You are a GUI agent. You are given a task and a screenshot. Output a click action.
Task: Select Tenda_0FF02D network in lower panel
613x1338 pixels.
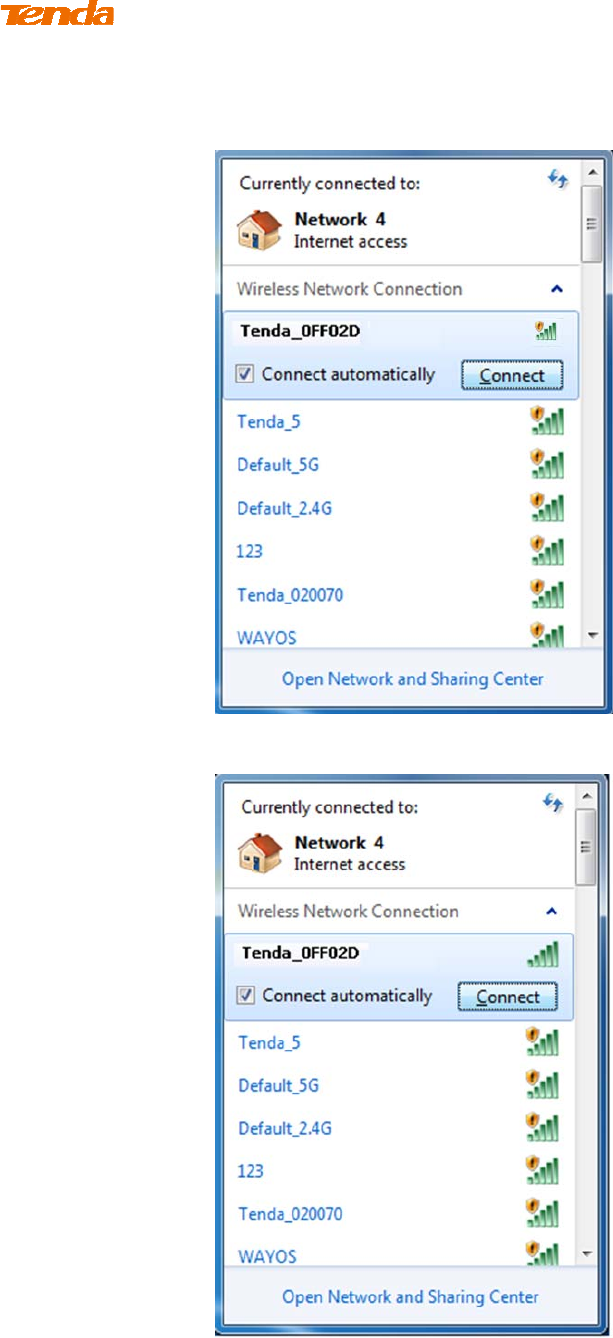301,952
